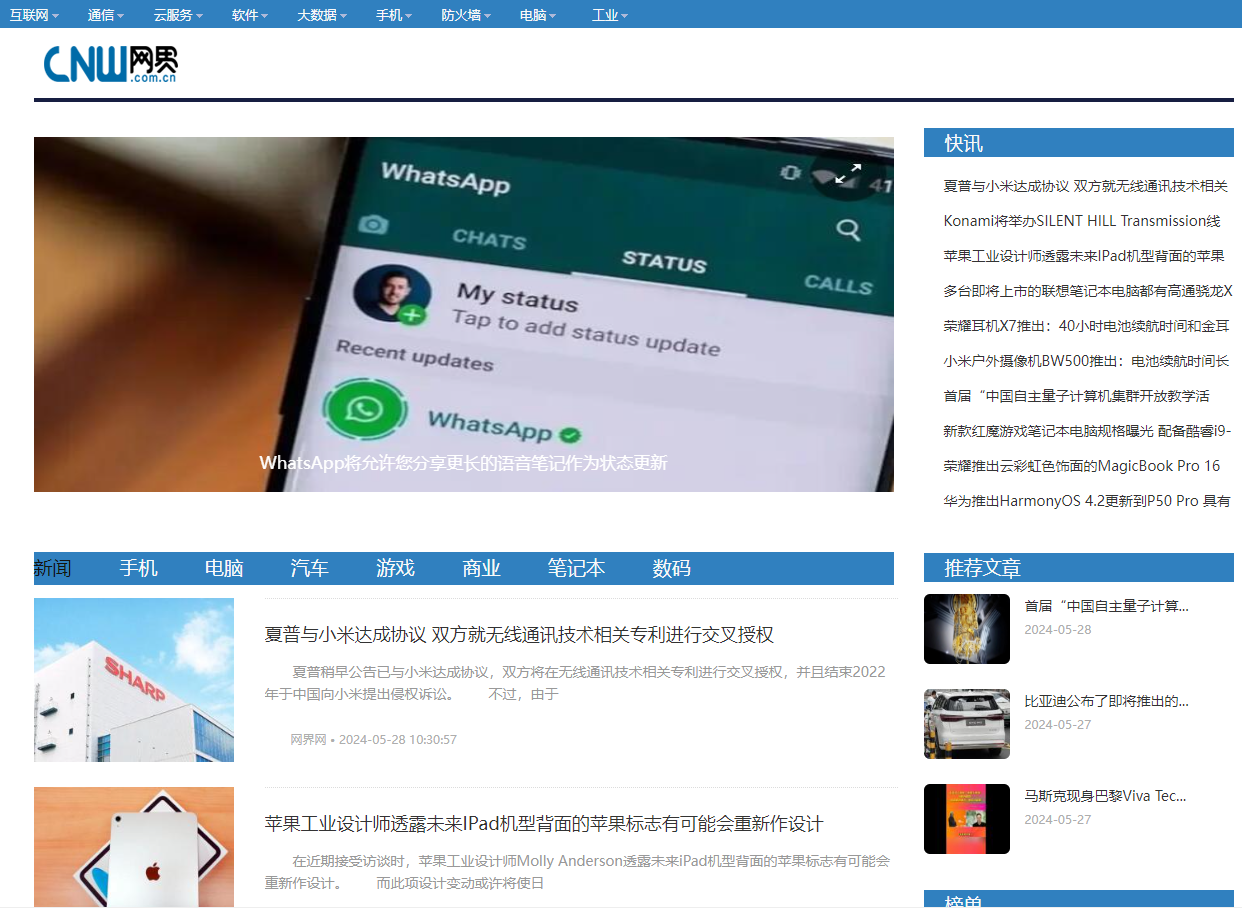Open the 比亚迪 white car recommended thumbnail
Image resolution: width=1242 pixels, height=910 pixels.
pos(967,724)
